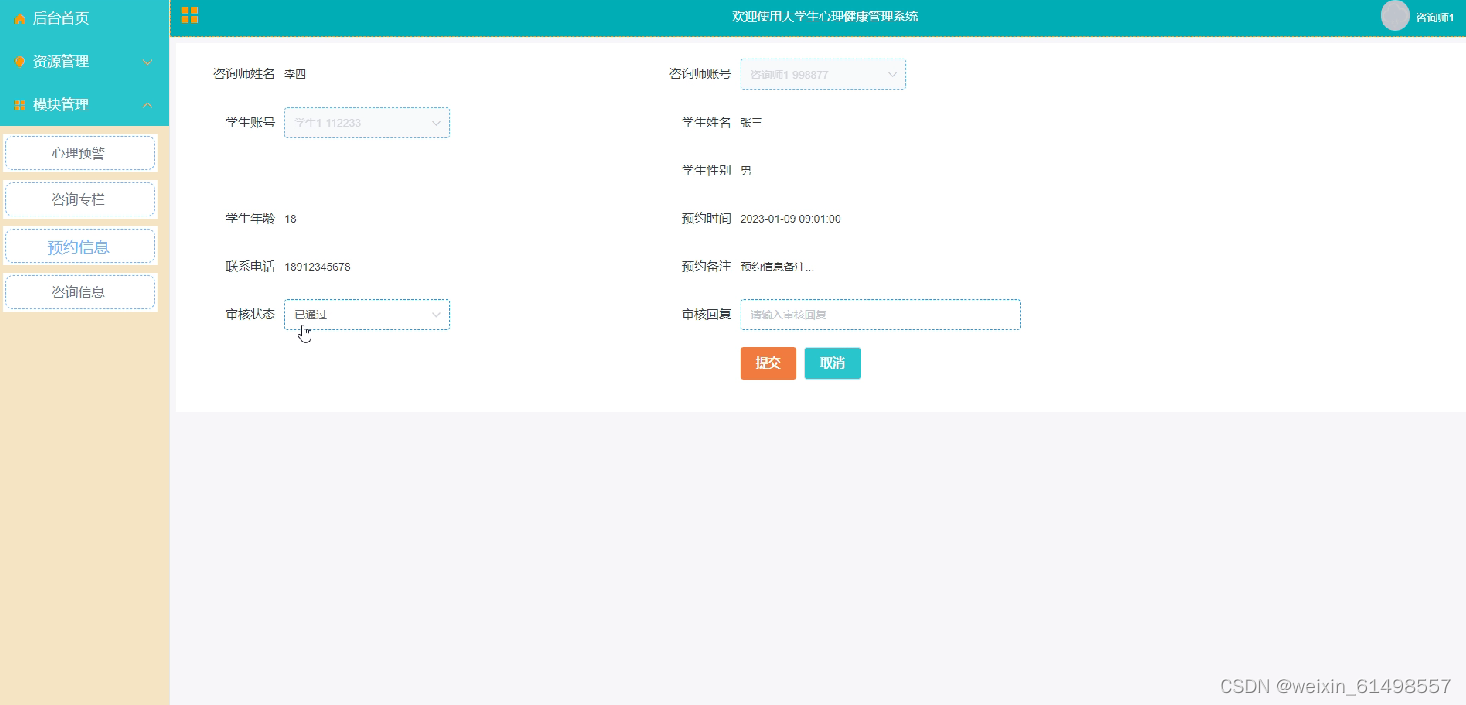The height and width of the screenshot is (705, 1466).
Task: Click the phone number 18012345678
Action: (x=317, y=267)
